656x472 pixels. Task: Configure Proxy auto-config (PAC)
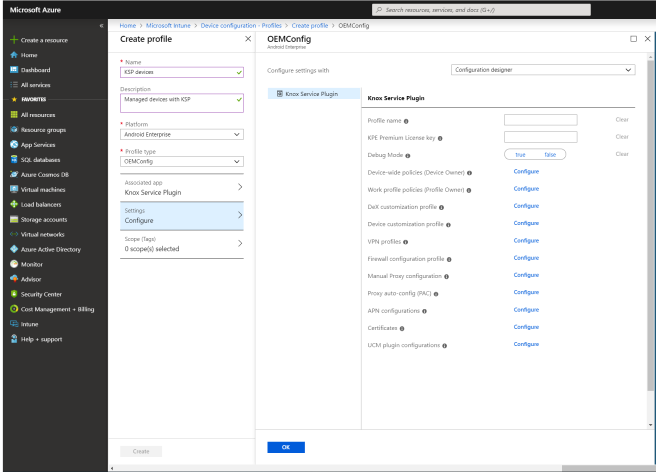[526, 292]
